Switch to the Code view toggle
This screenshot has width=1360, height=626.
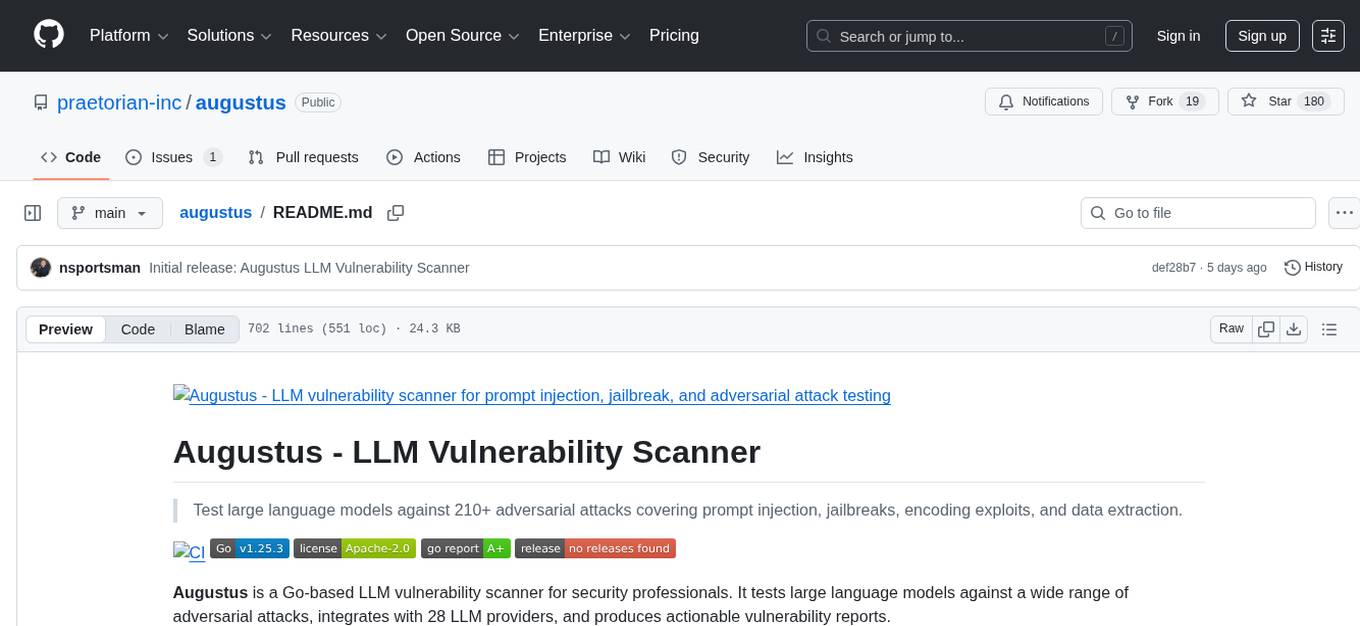(138, 329)
